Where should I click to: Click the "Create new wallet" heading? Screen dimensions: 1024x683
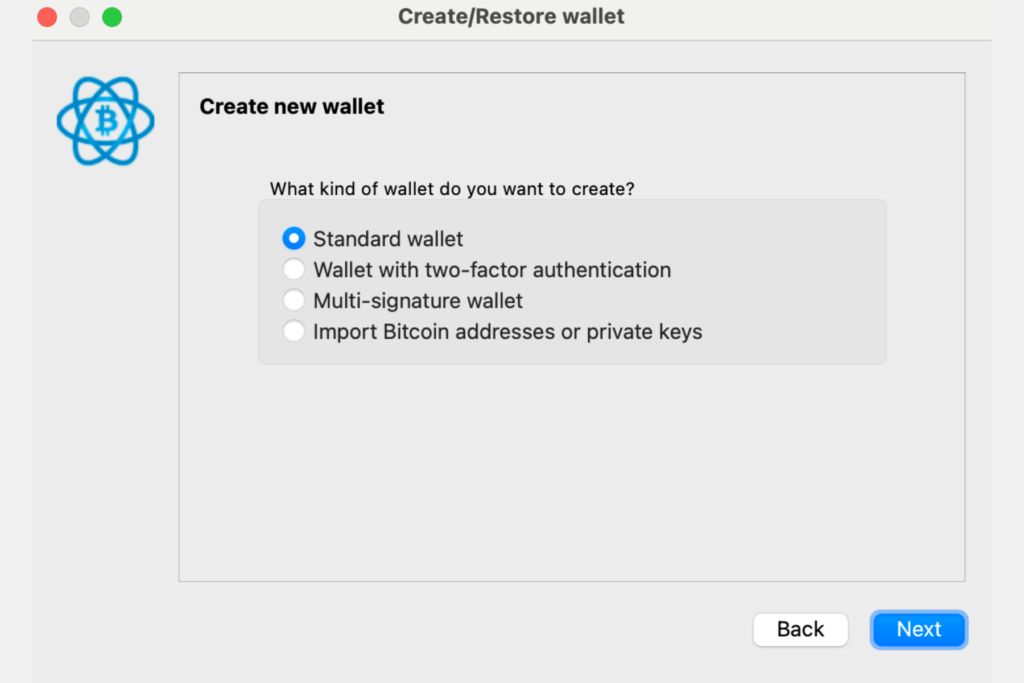click(x=292, y=106)
